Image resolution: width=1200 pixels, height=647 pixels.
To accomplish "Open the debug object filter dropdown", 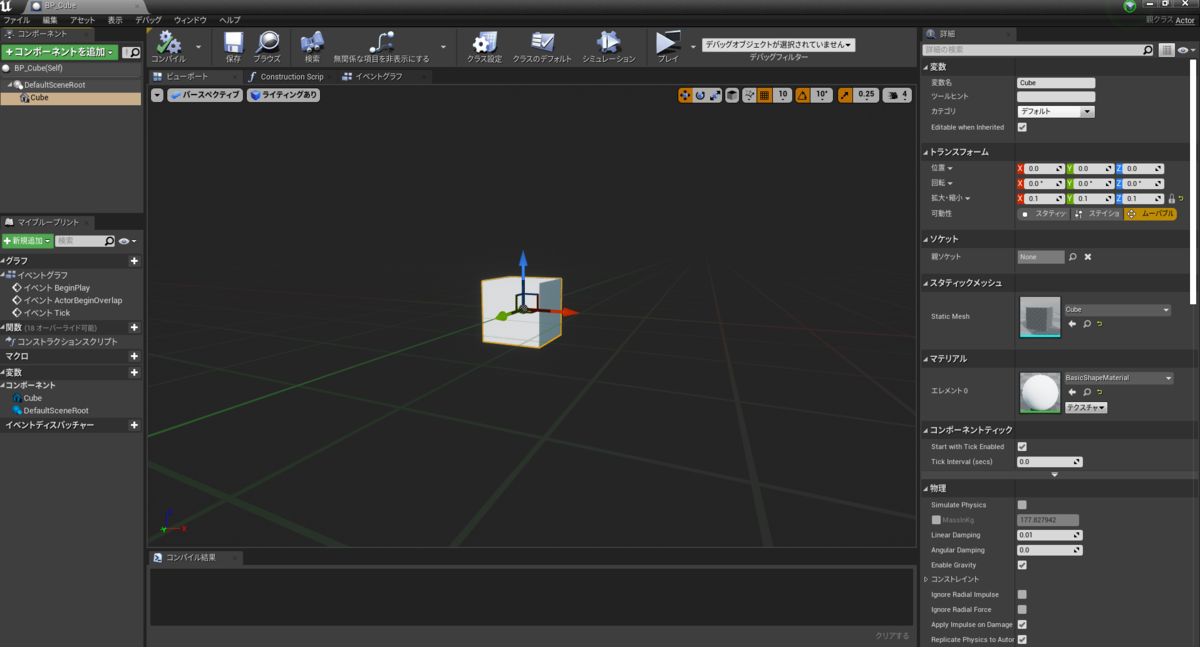I will point(778,45).
